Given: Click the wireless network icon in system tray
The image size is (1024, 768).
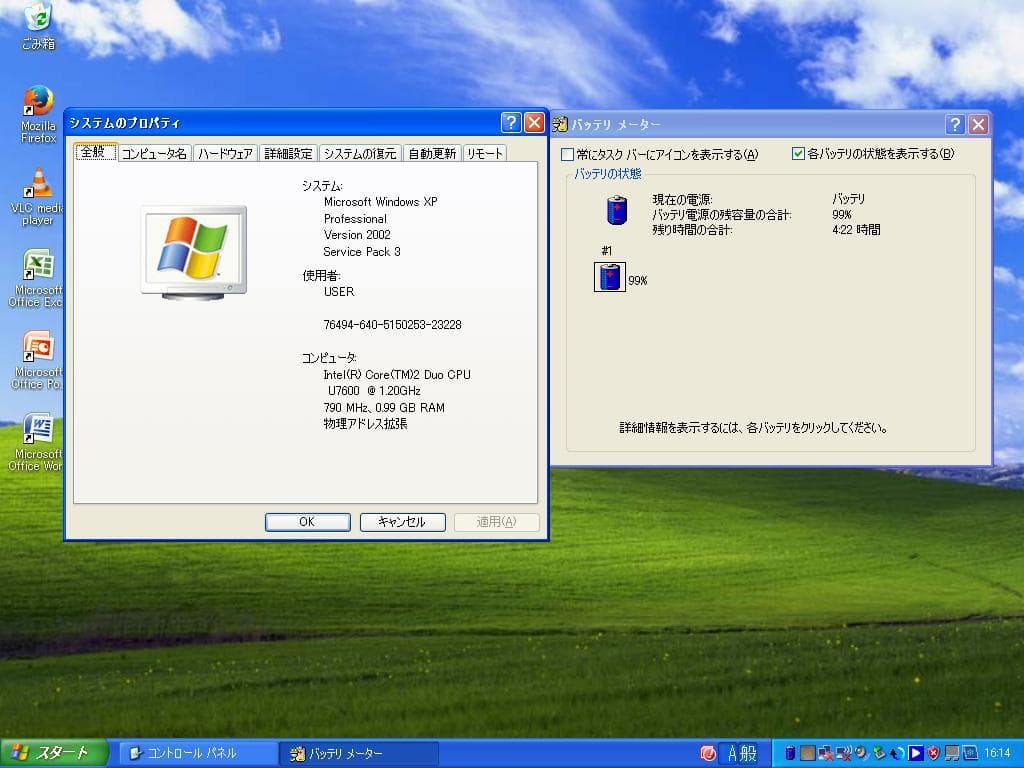Looking at the screenshot, I should 844,753.
